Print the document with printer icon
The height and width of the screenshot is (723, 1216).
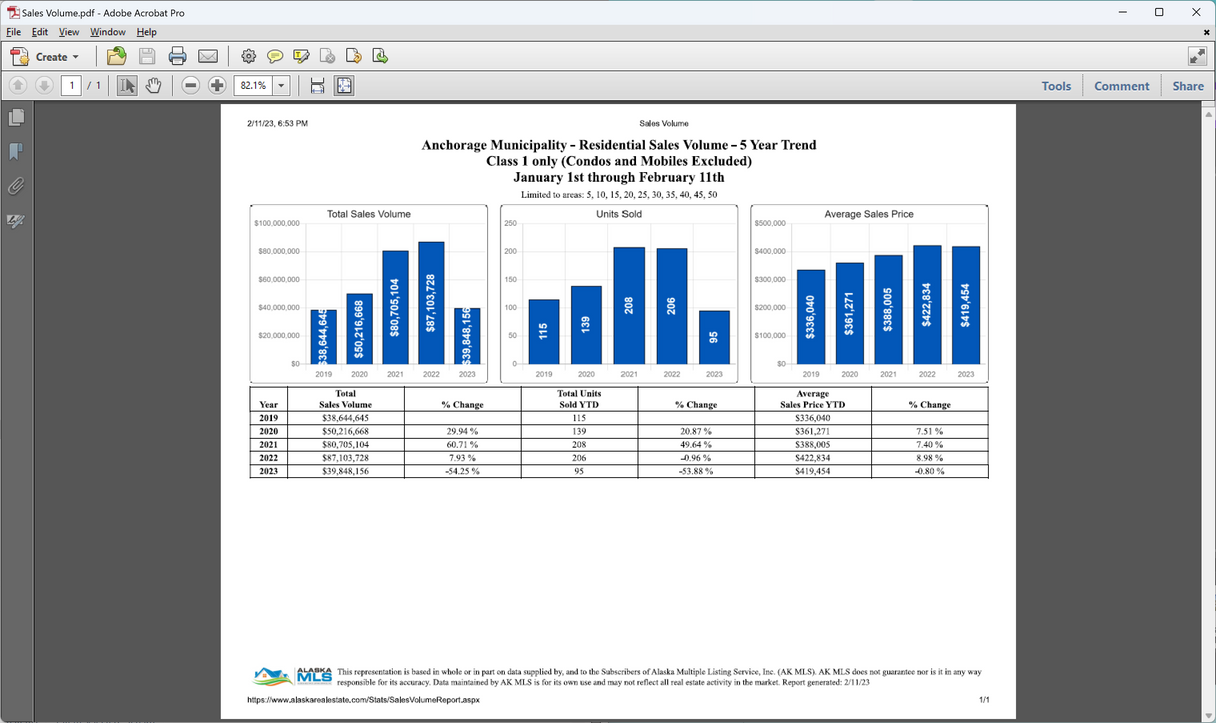tap(177, 57)
